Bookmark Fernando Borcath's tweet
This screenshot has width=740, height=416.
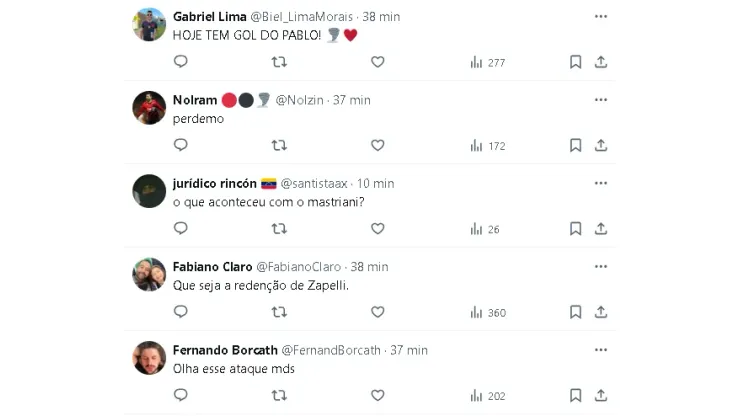[x=576, y=395]
